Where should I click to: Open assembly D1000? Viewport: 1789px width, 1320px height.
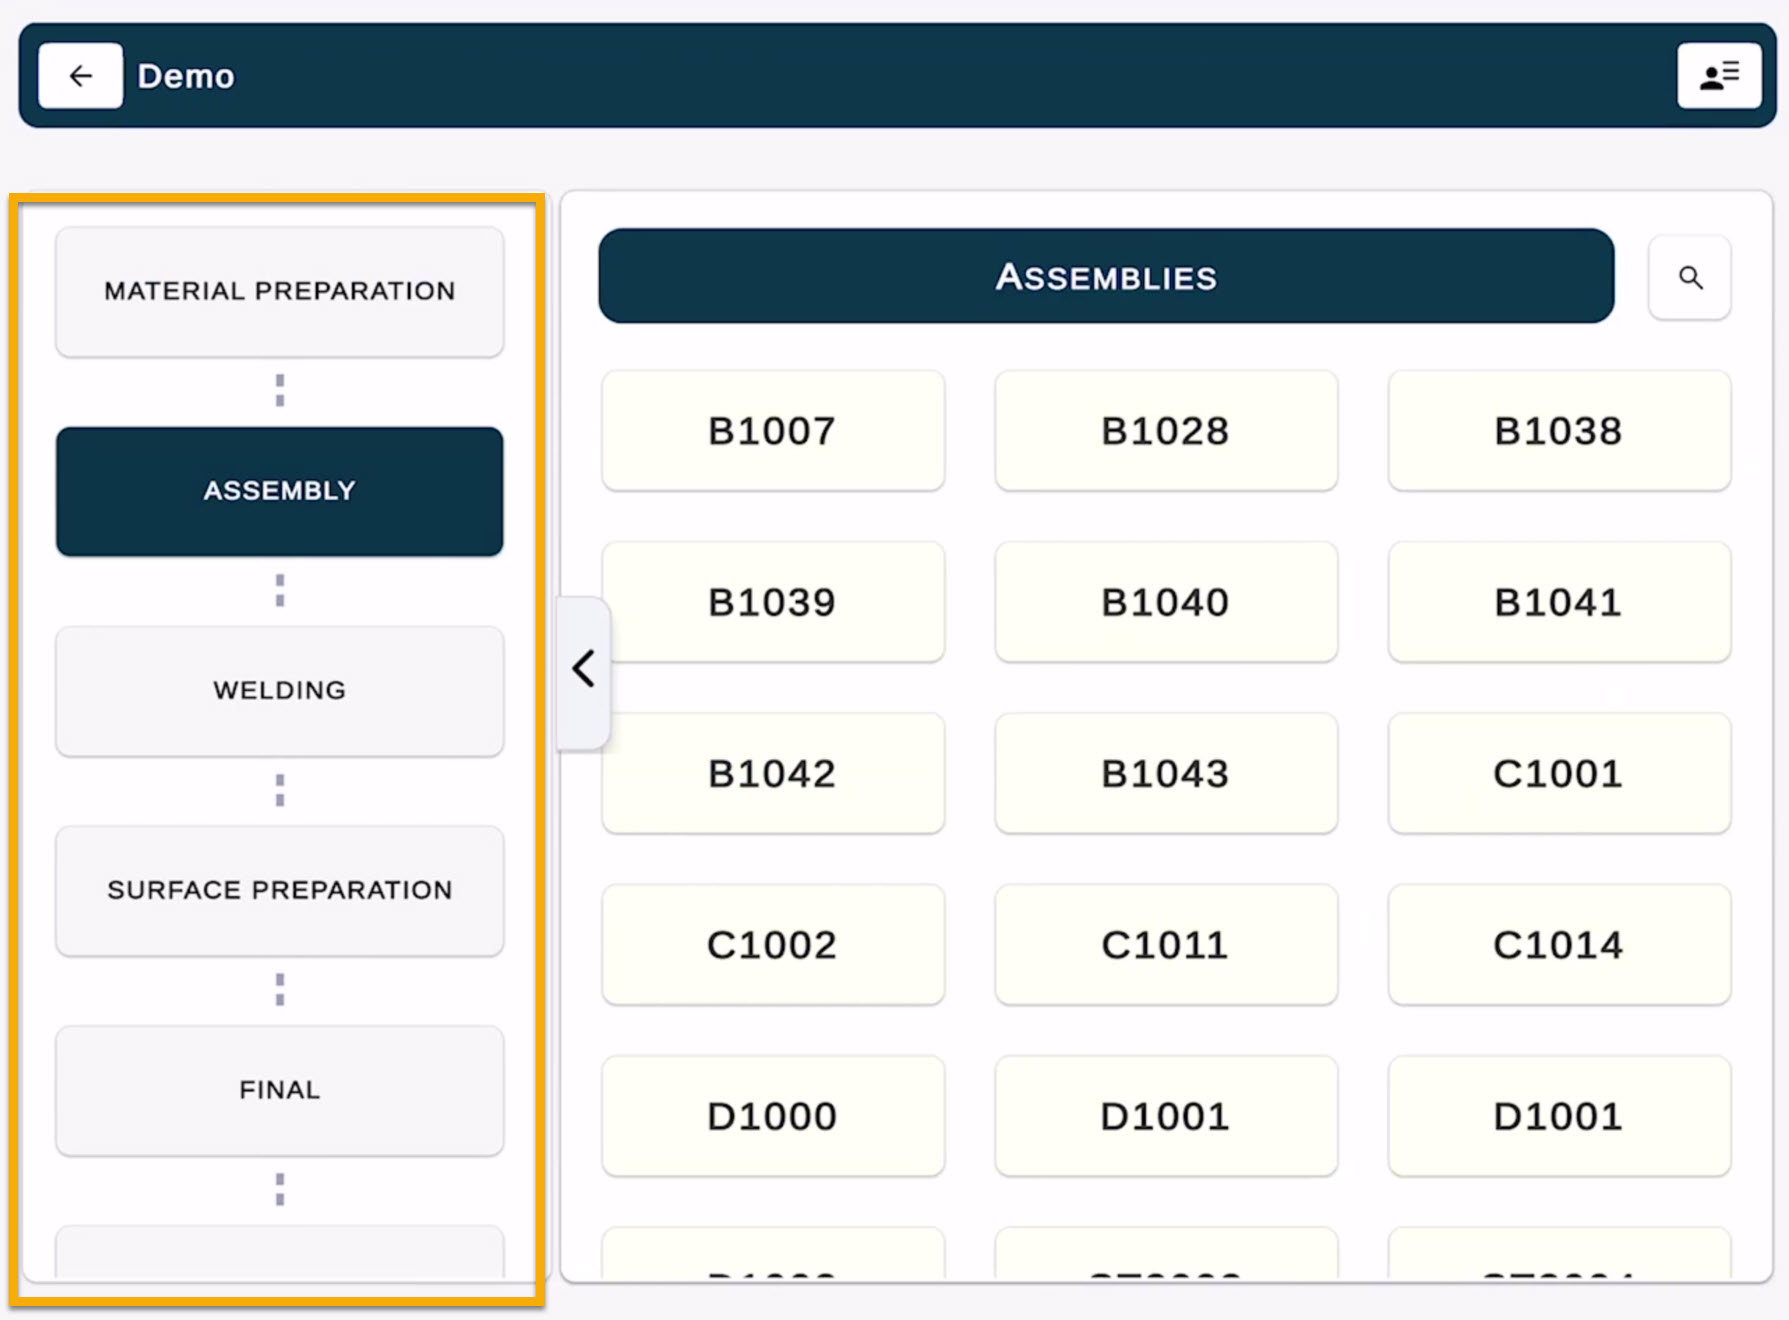tap(772, 1116)
